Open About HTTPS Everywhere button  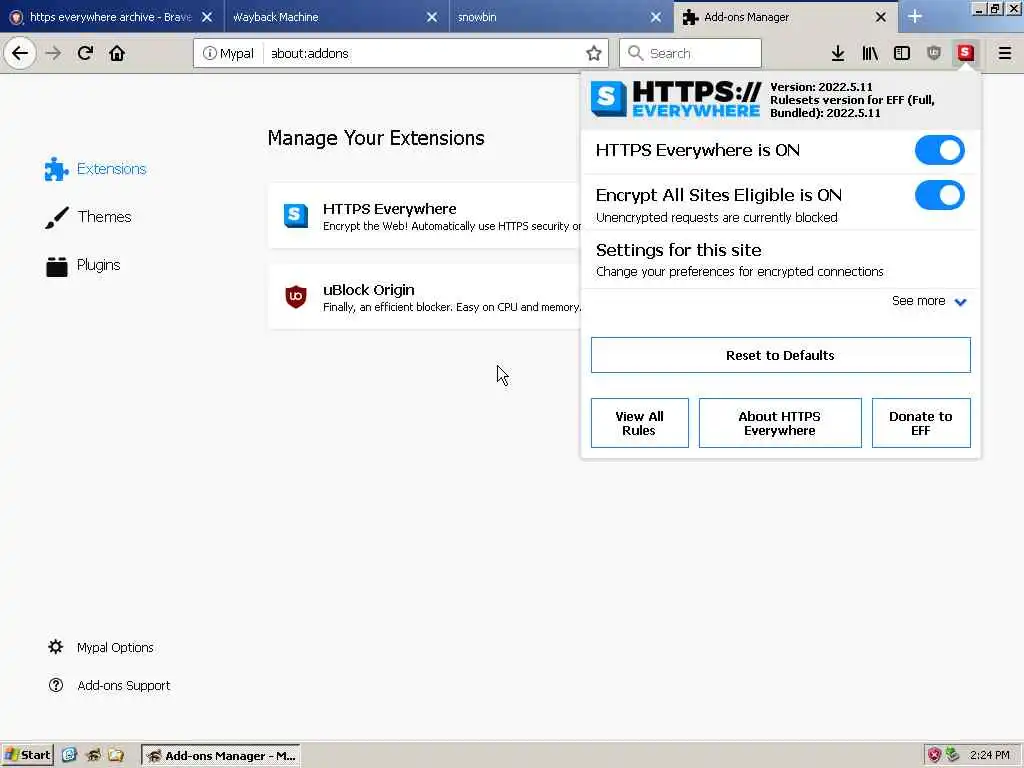[x=780, y=423]
